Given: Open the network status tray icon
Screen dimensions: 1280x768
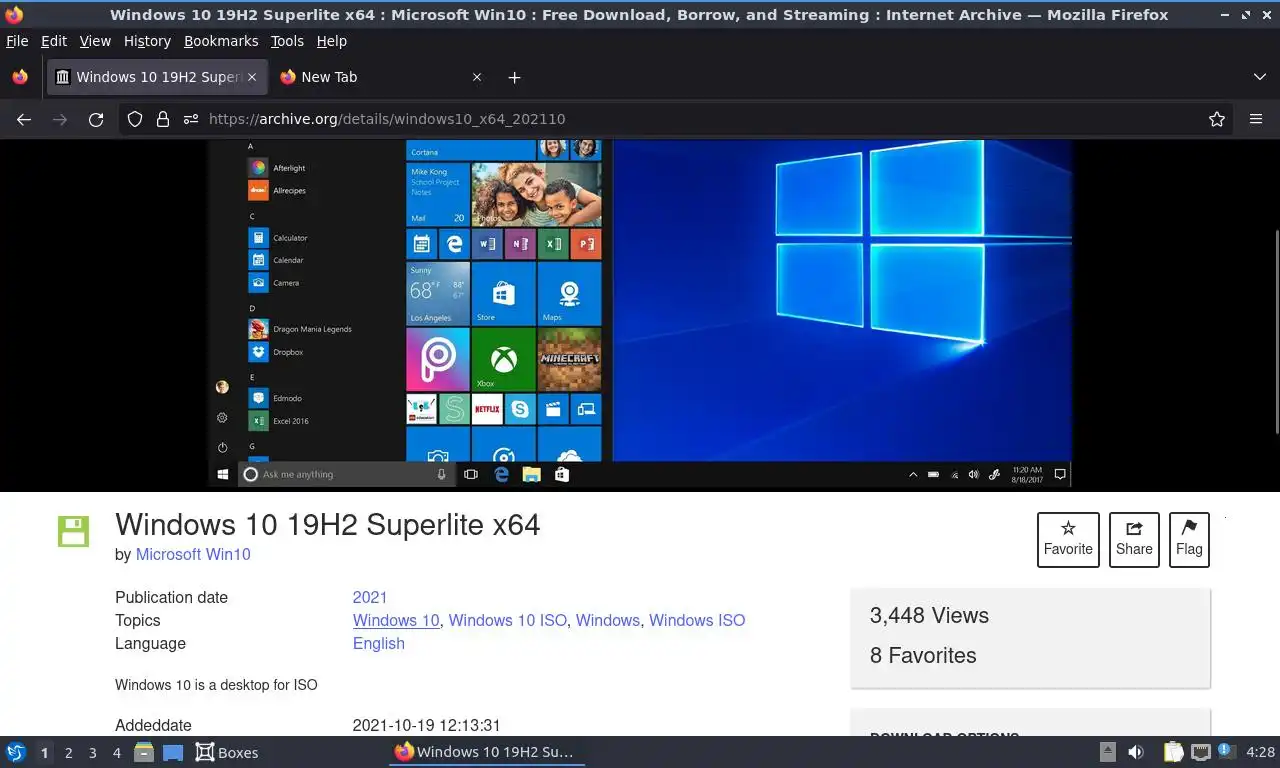Looking at the screenshot, I should click(x=1201, y=752).
